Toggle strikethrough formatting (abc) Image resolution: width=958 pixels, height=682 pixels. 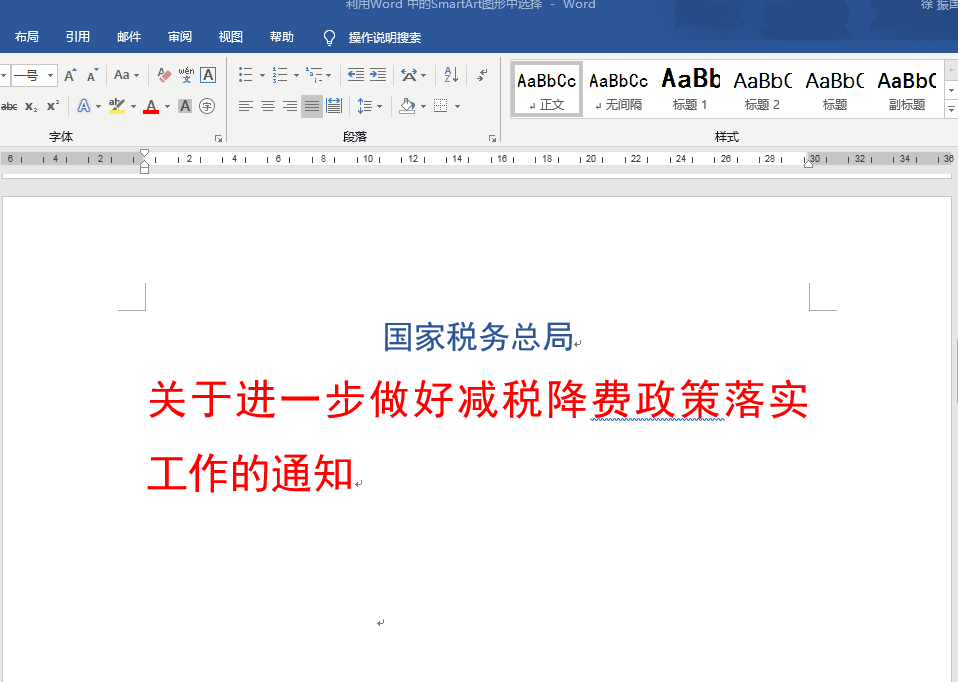coord(9,106)
